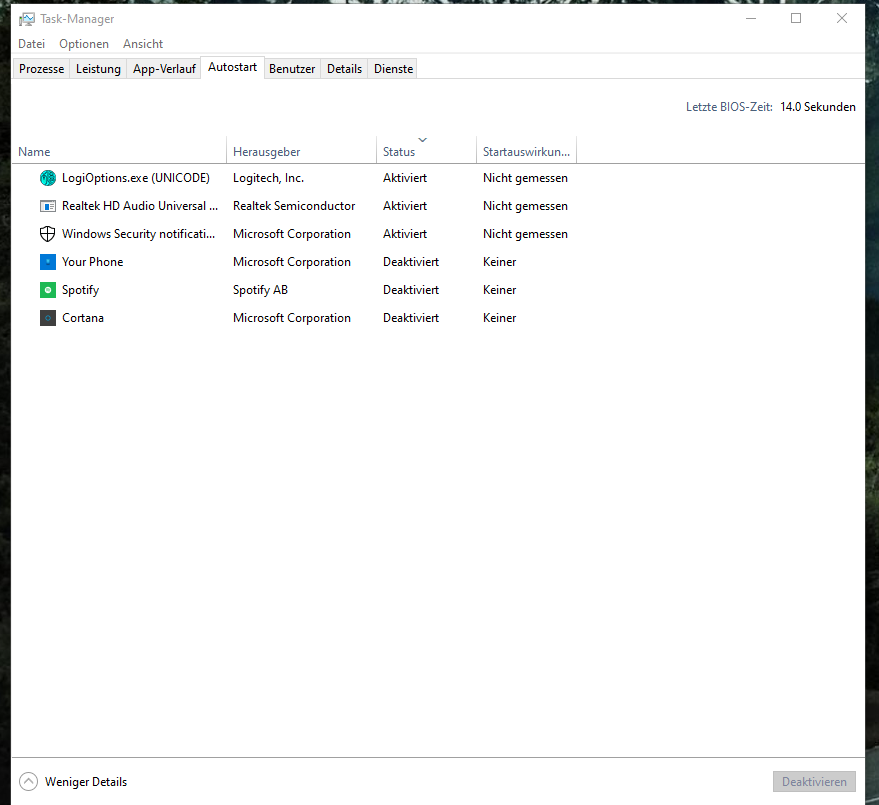The image size is (879, 805).
Task: Collapse view with Weniger Details arrow icon
Action: point(28,781)
